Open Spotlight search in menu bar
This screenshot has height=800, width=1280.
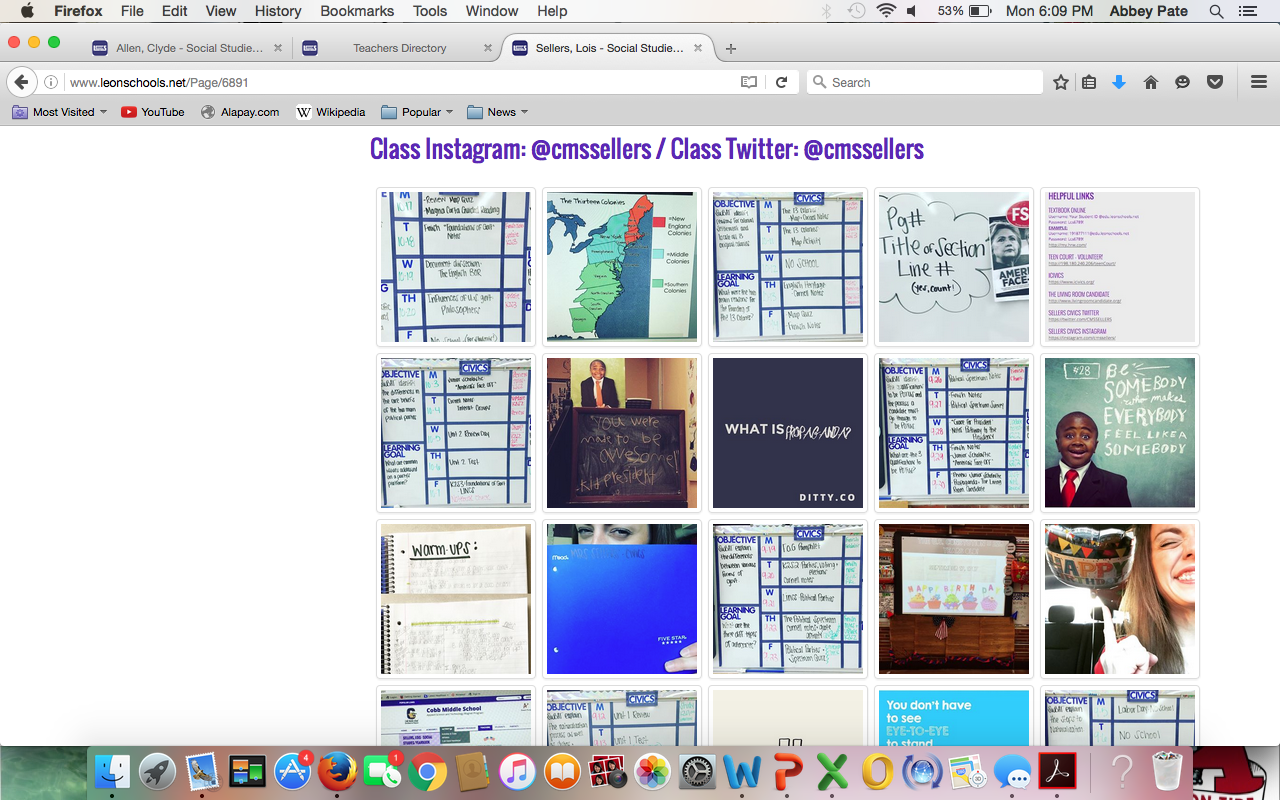tap(1216, 11)
